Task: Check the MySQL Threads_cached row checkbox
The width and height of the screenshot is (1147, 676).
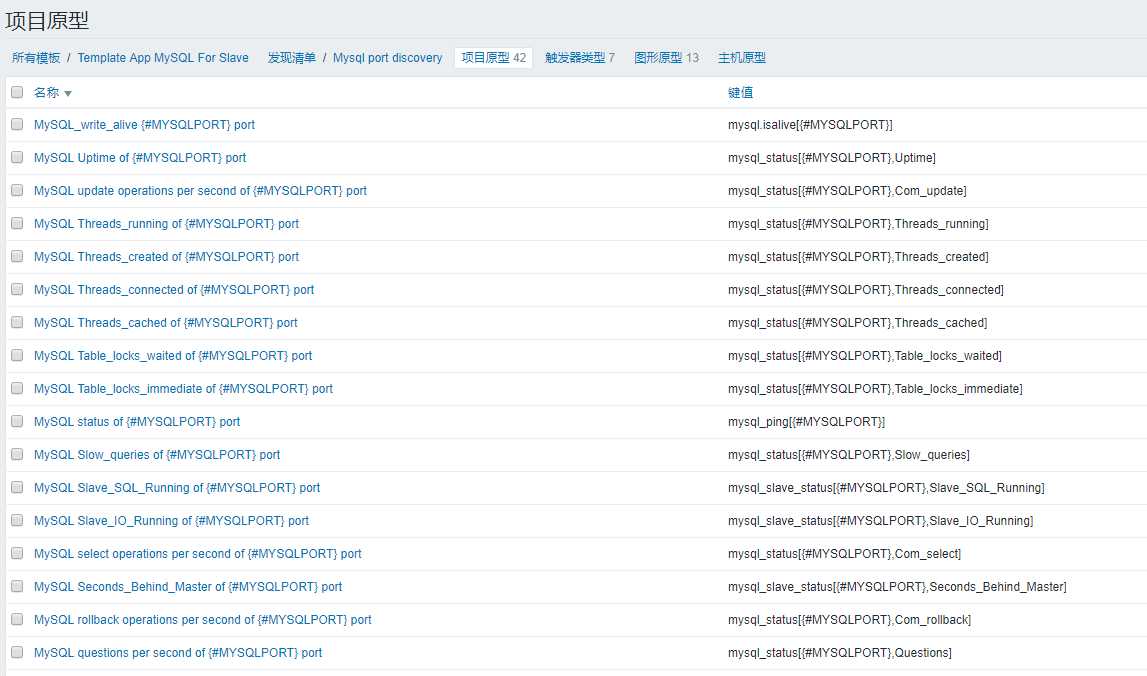Action: [x=17, y=322]
